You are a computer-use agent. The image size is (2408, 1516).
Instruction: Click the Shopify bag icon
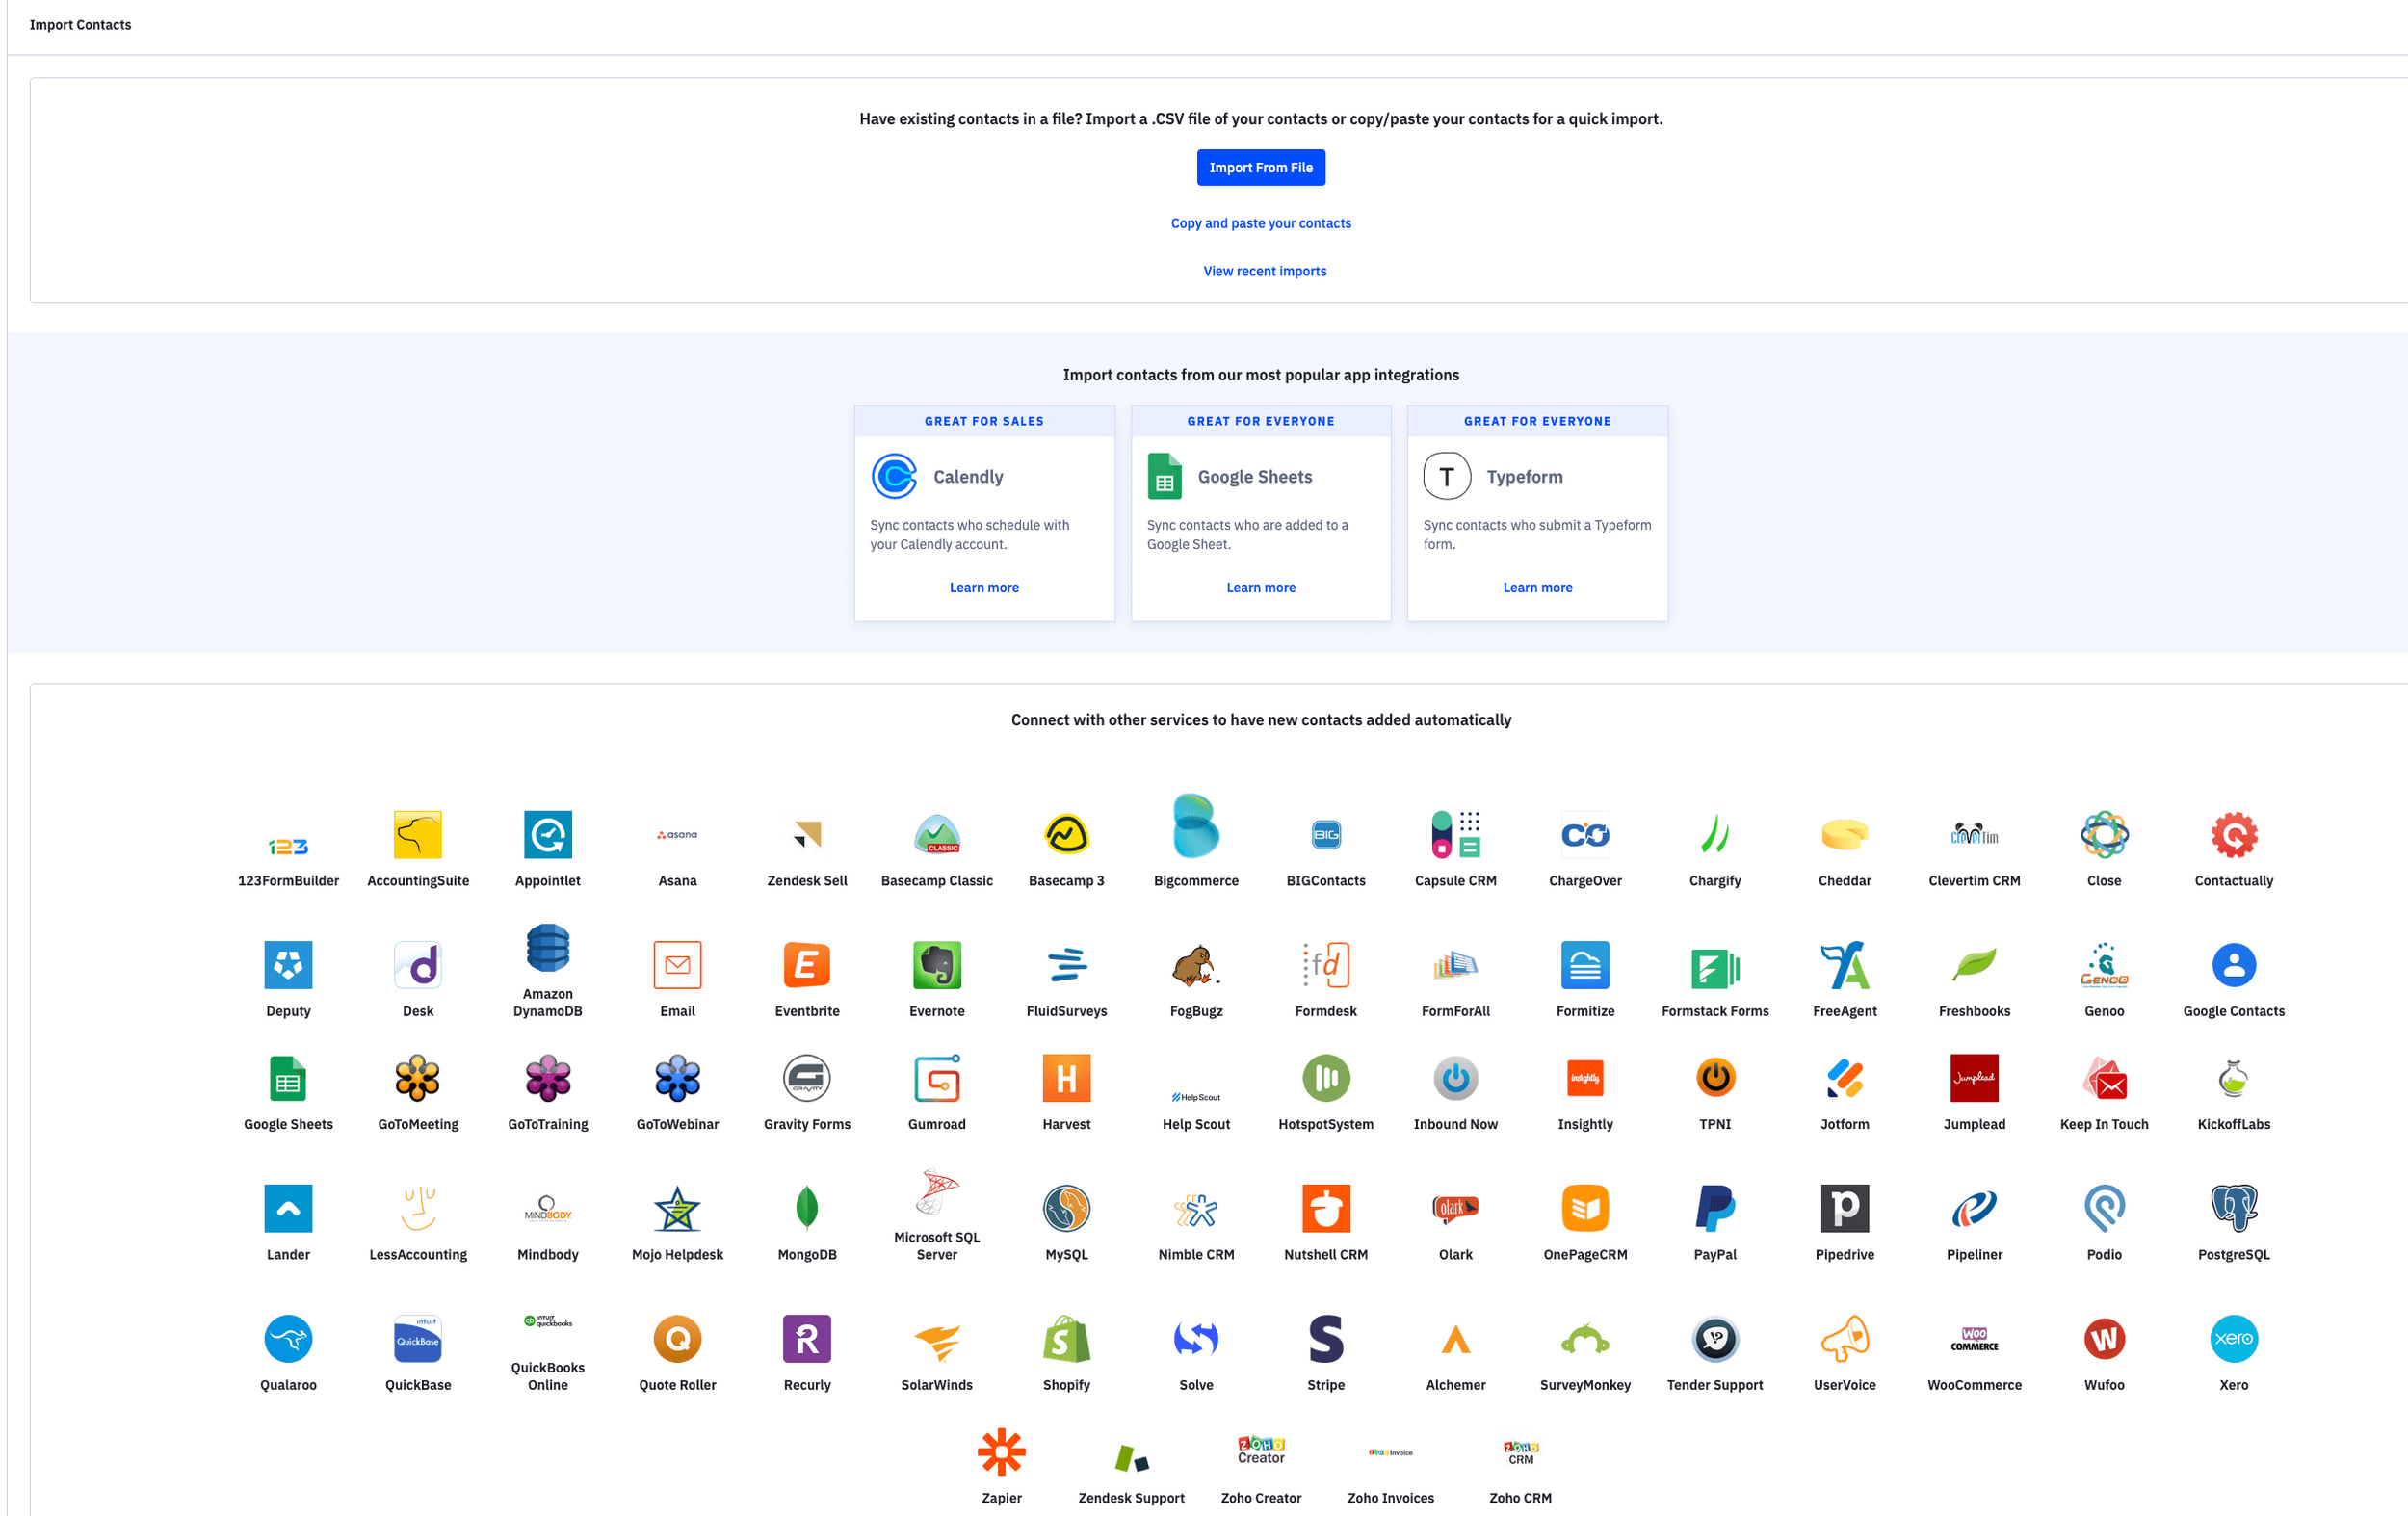1066,1338
